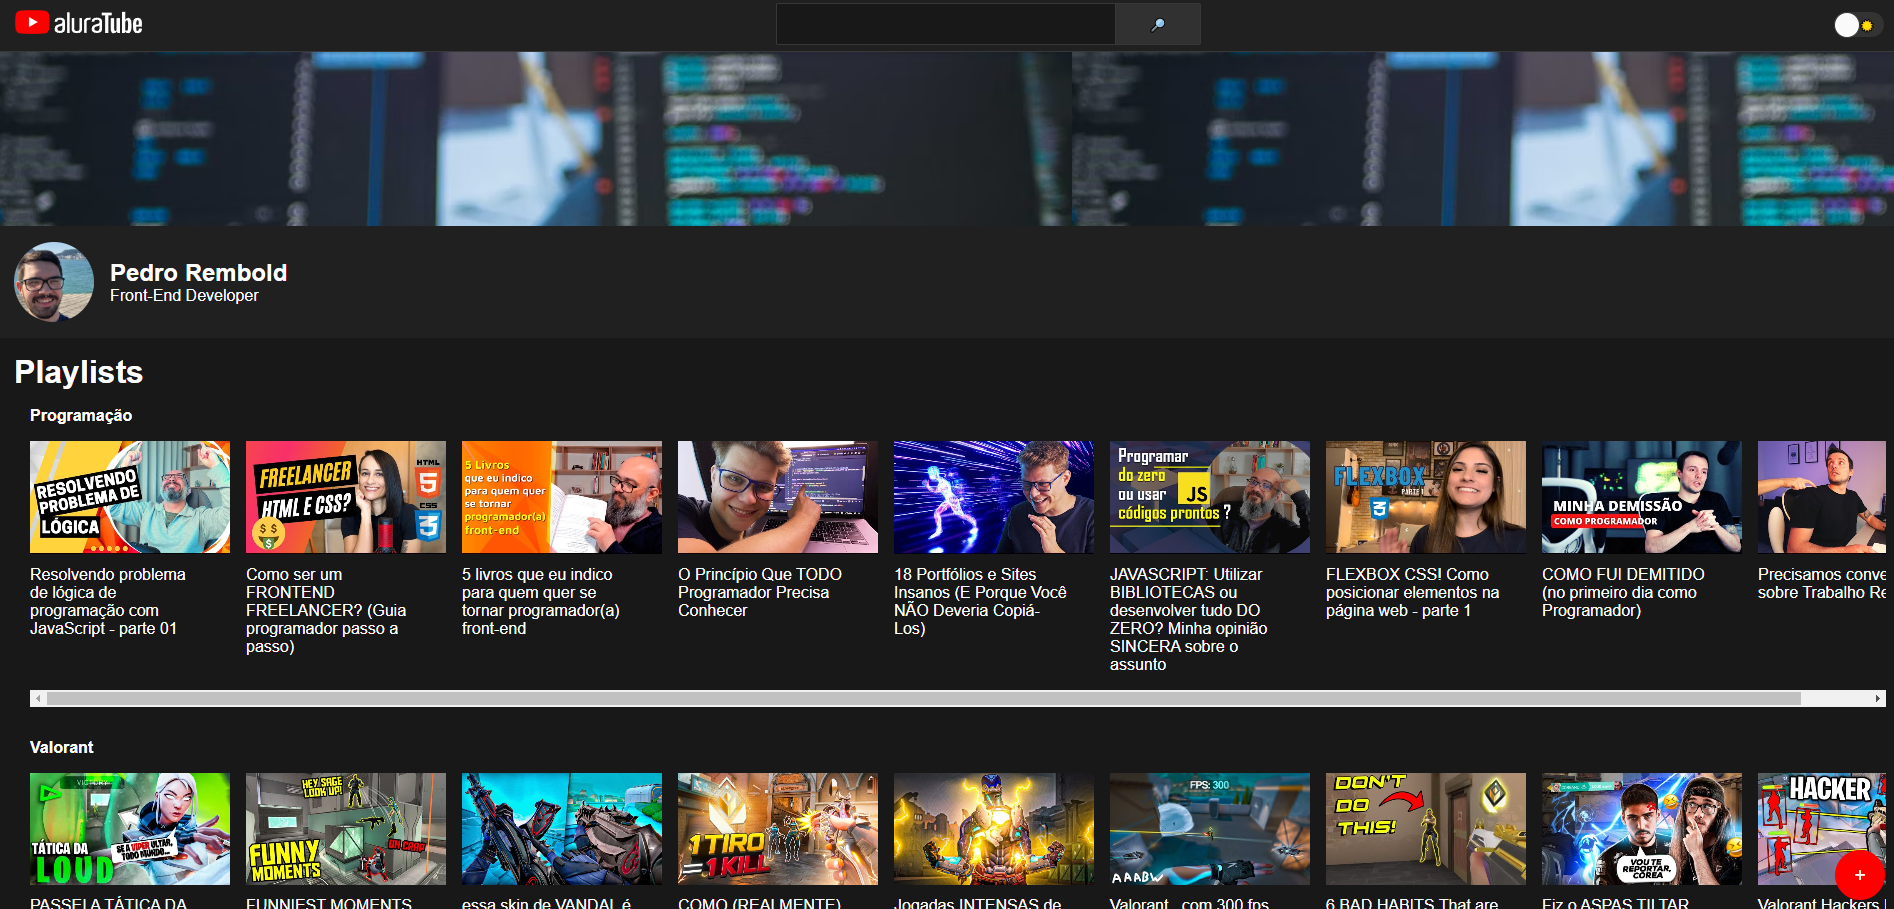Open the Funny Moments Valorant thumbnail

(346, 829)
